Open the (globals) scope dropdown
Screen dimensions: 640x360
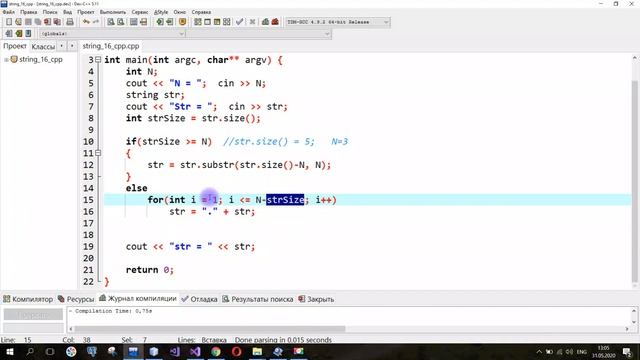112,33
